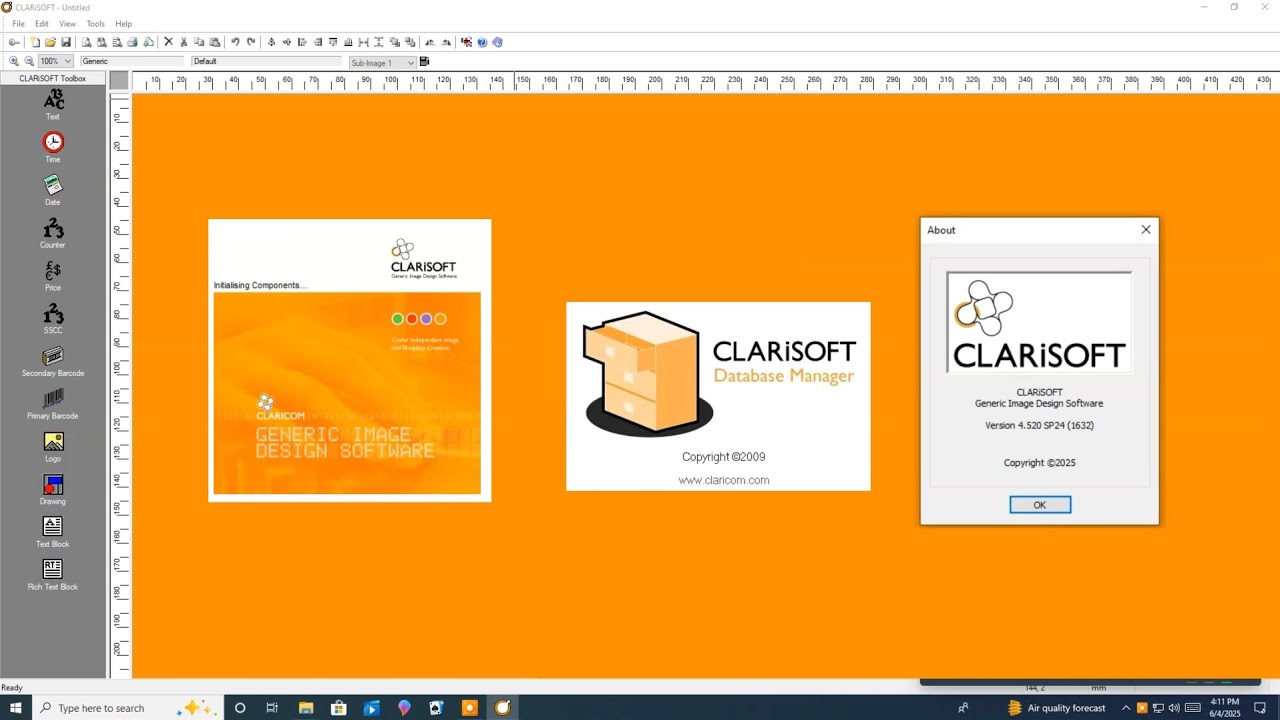The width and height of the screenshot is (1280, 720).
Task: Open the Sub-Image 1 dropdown
Action: pos(382,62)
